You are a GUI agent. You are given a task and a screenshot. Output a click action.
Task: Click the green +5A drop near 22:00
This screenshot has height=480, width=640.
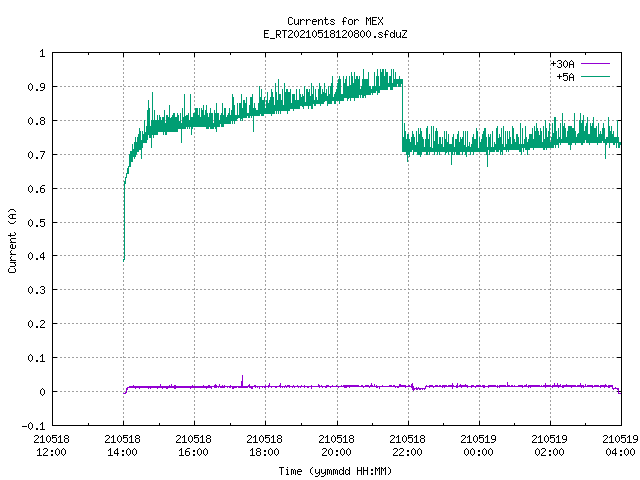coord(402,116)
